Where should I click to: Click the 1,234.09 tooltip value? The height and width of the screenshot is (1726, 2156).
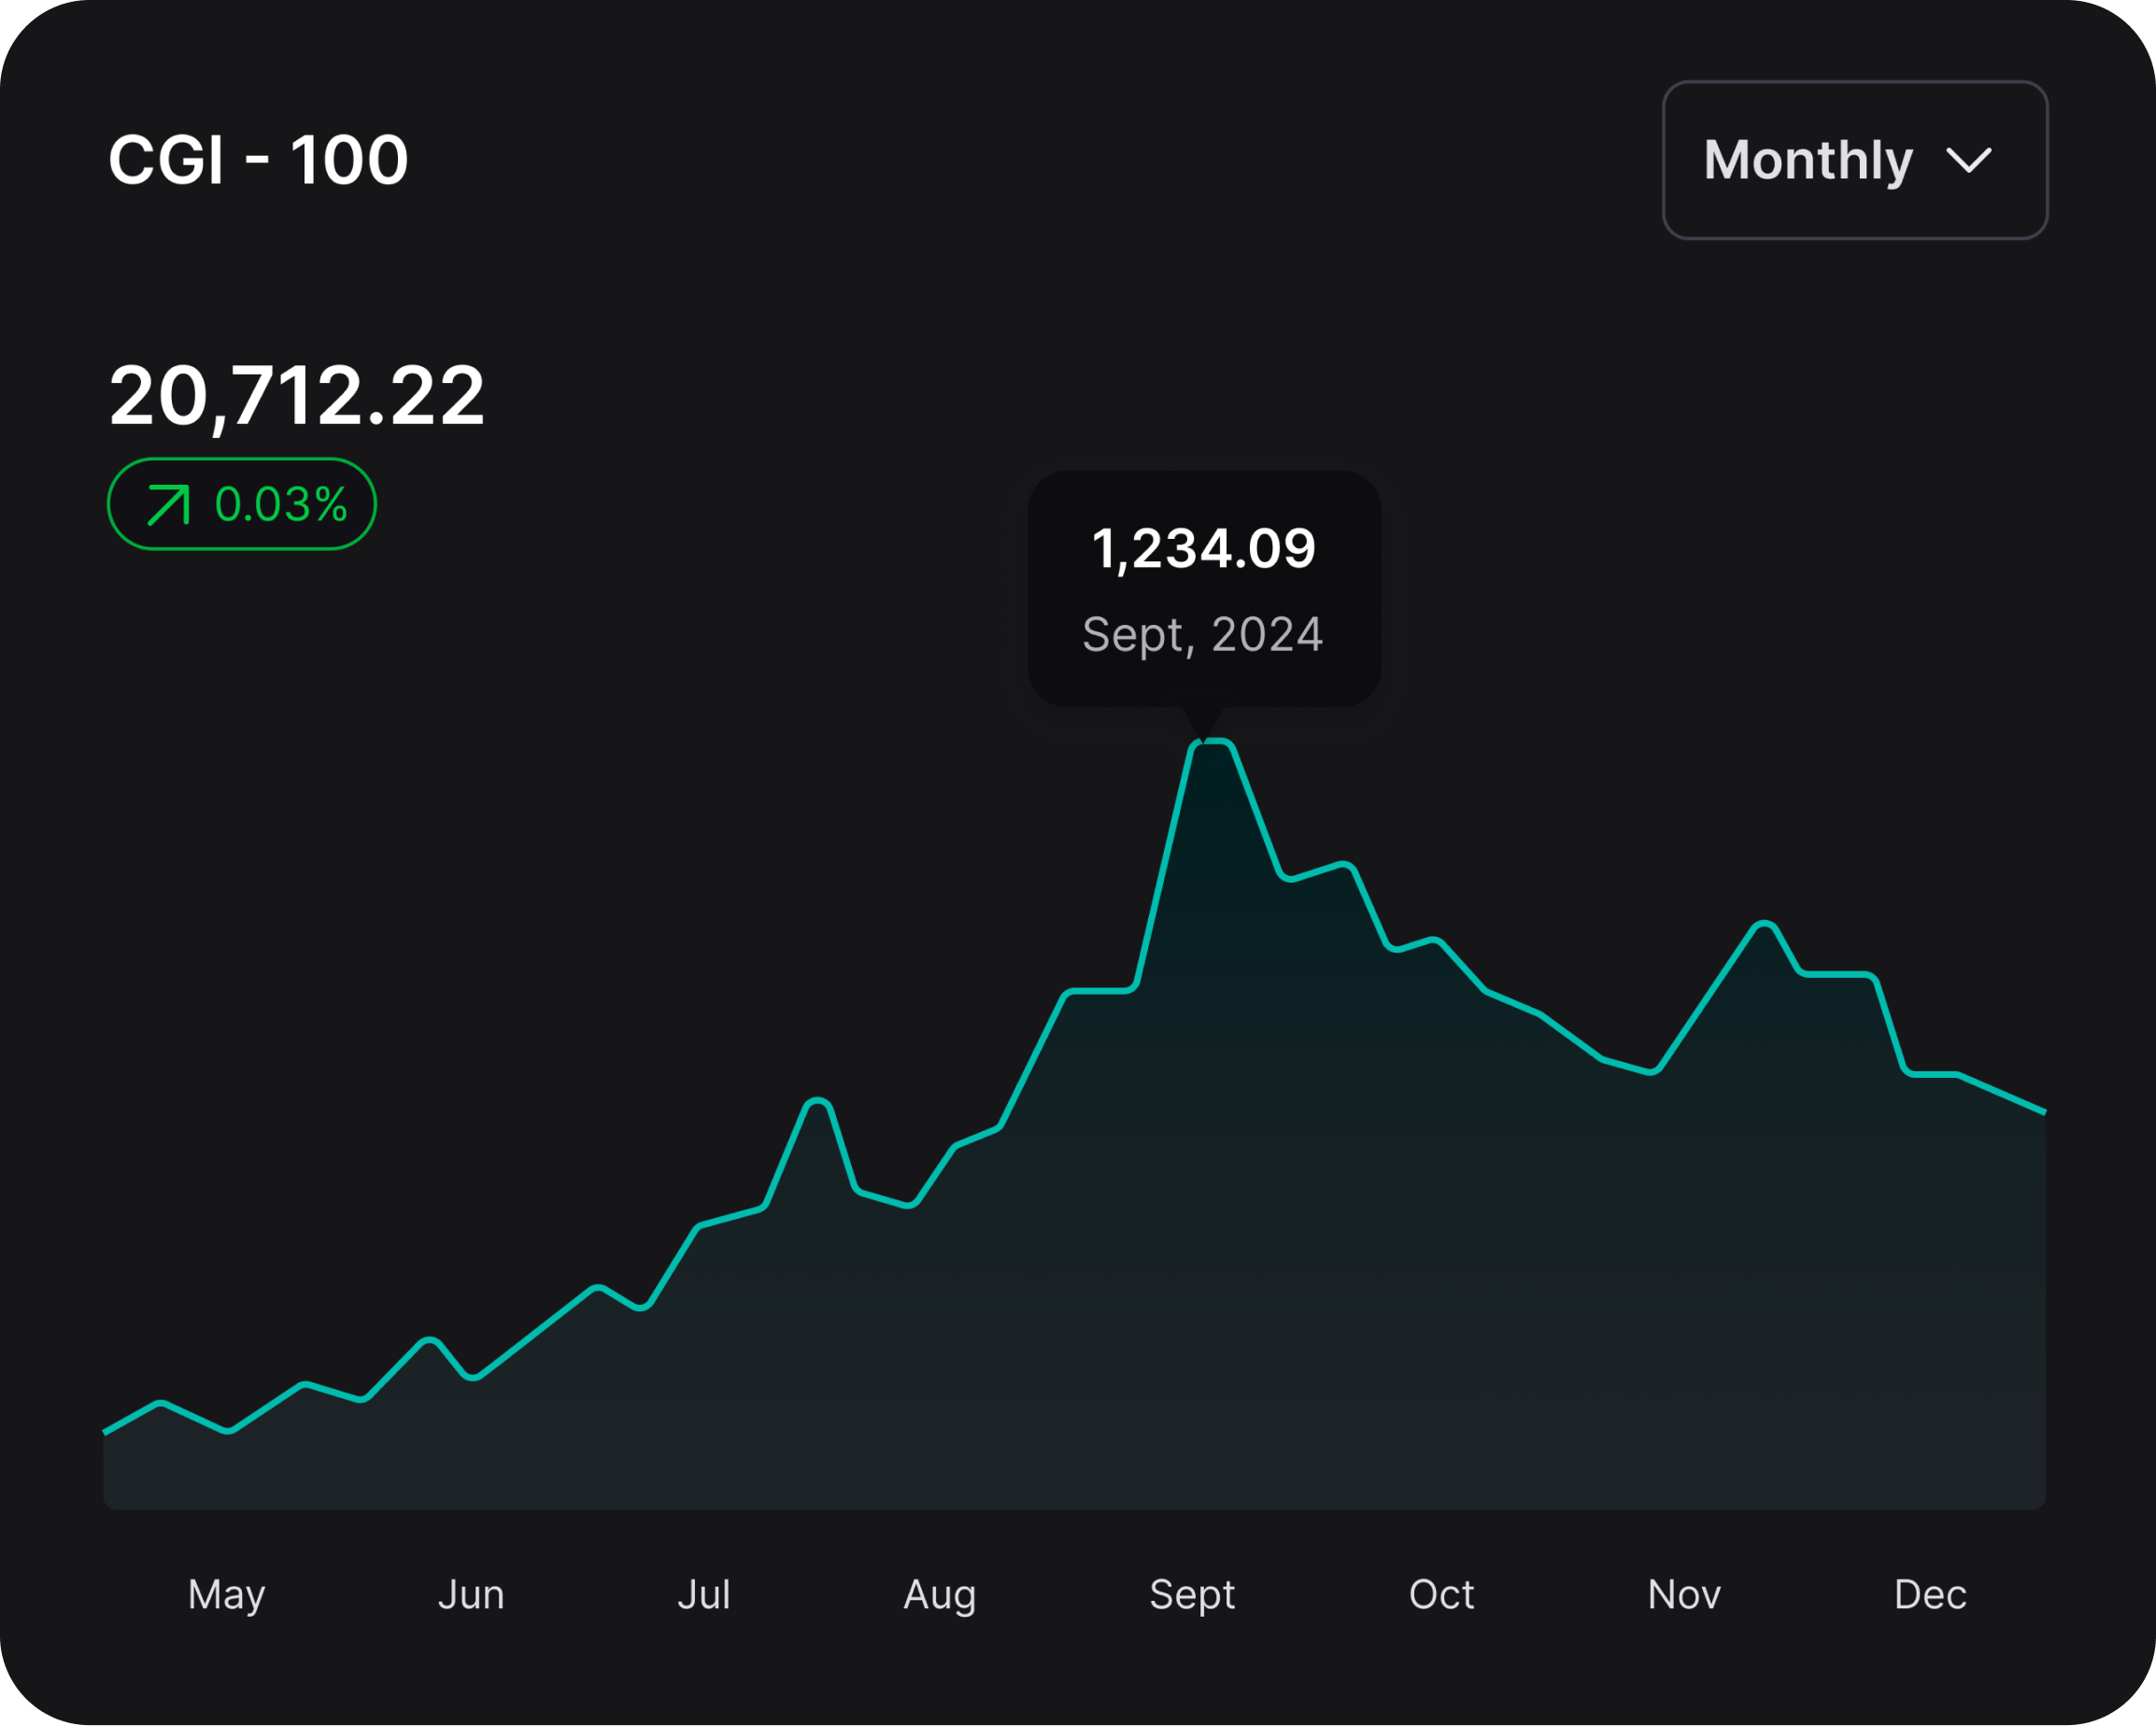click(1204, 549)
